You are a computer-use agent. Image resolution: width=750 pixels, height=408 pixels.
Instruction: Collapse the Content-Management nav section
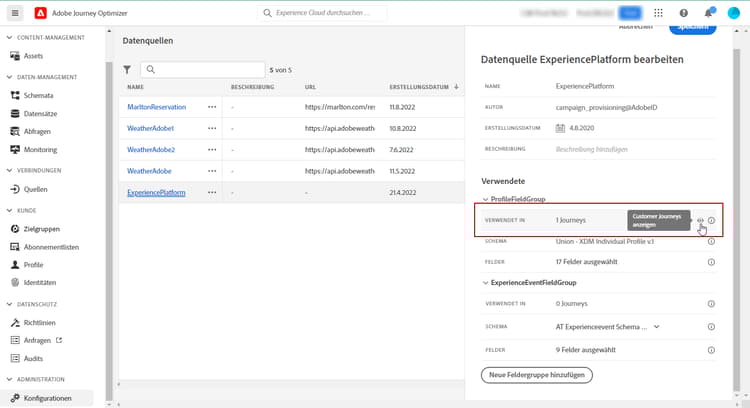coord(9,37)
